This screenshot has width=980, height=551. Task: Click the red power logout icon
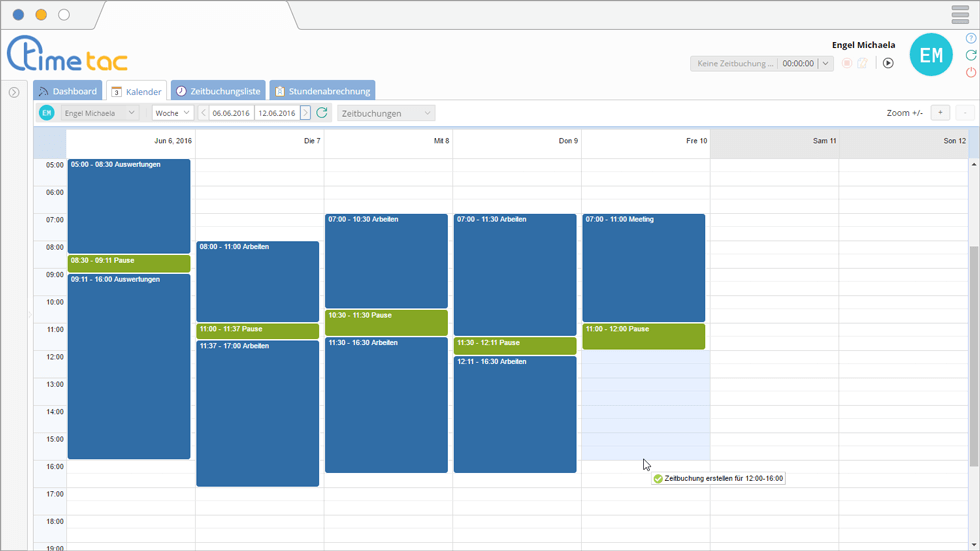[x=971, y=72]
